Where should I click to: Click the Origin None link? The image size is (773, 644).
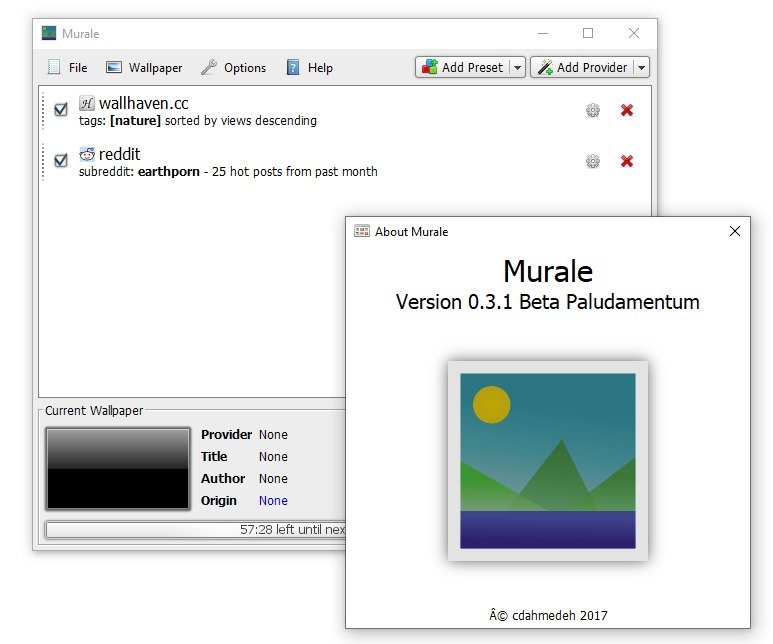[273, 501]
